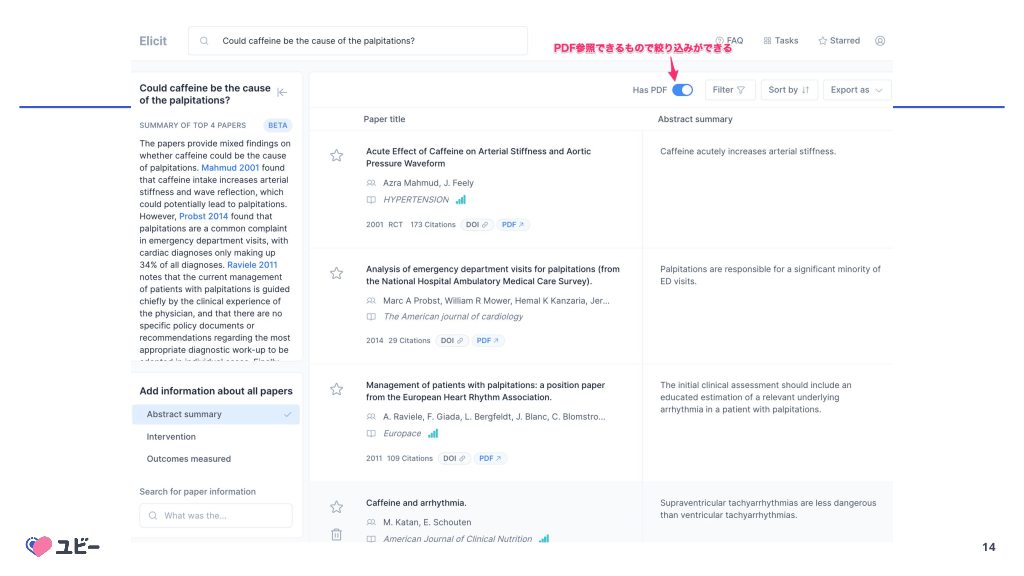1024x576 pixels.
Task: Open the Starred papers page
Action: (x=839, y=41)
